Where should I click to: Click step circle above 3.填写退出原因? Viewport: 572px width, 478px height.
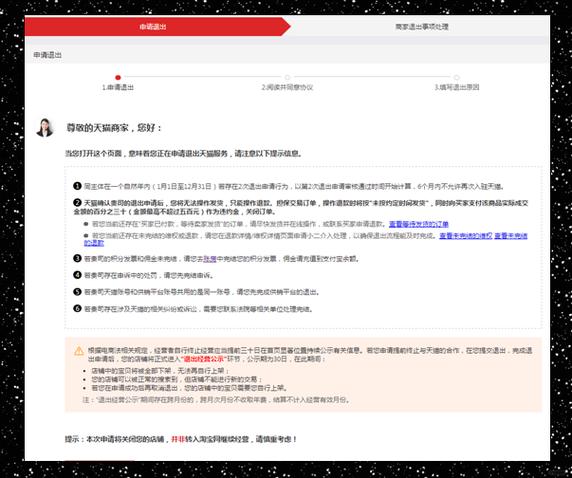456,77
